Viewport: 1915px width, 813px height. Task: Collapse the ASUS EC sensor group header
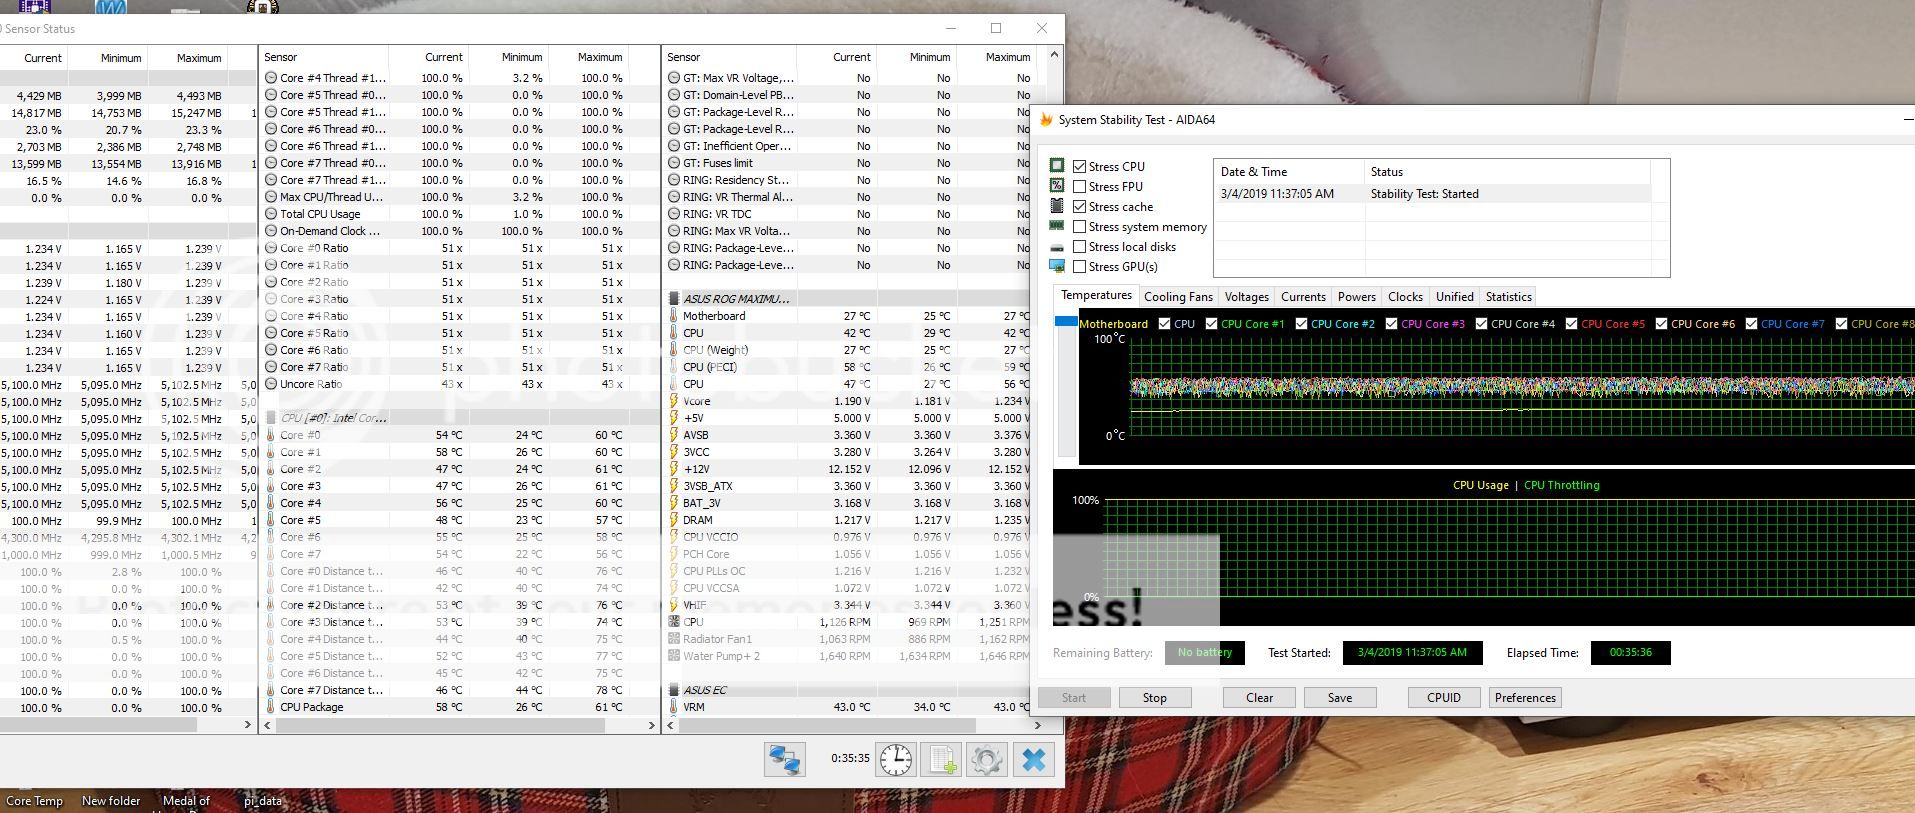pyautogui.click(x=705, y=690)
